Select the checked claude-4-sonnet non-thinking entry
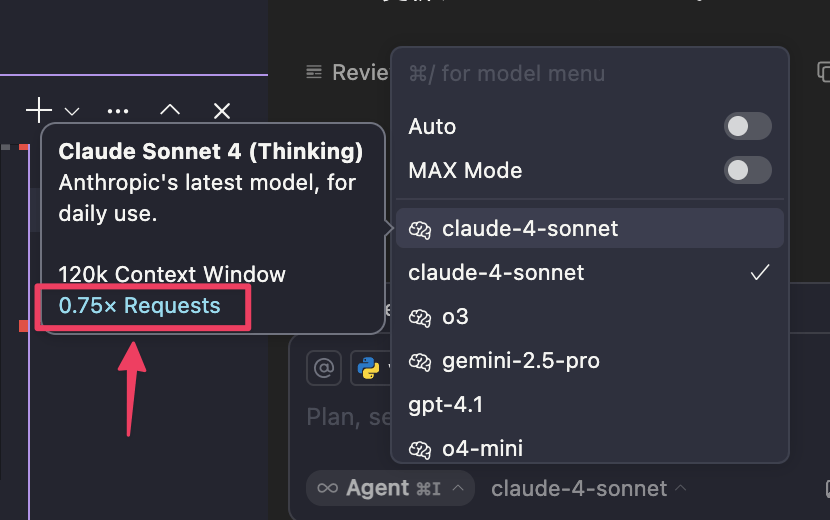830x520 pixels. [x=590, y=272]
